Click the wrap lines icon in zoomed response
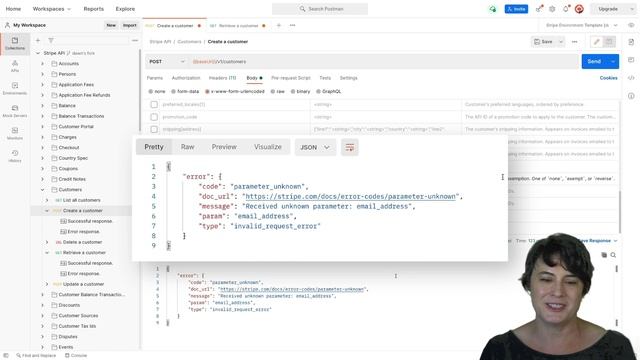This screenshot has width=640, height=360. click(349, 147)
